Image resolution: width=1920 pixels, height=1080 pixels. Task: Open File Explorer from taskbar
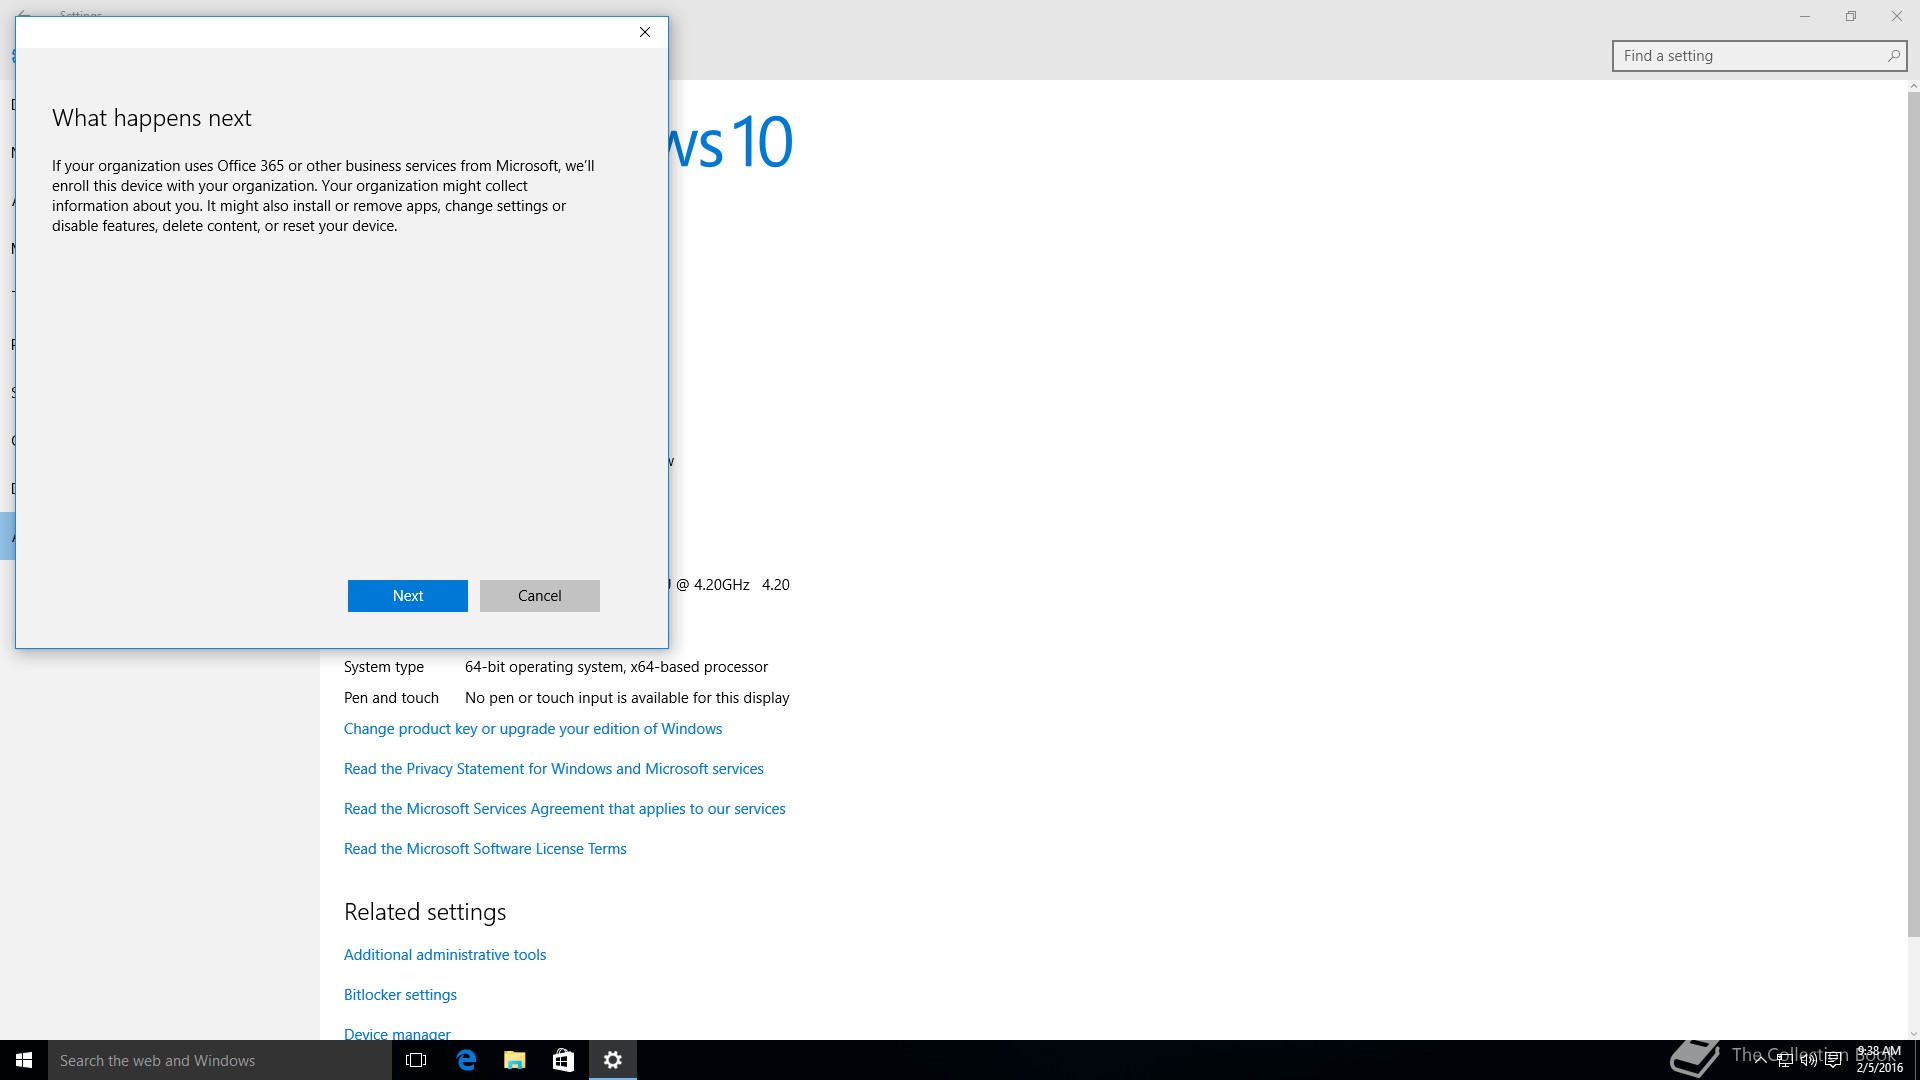(x=514, y=1060)
